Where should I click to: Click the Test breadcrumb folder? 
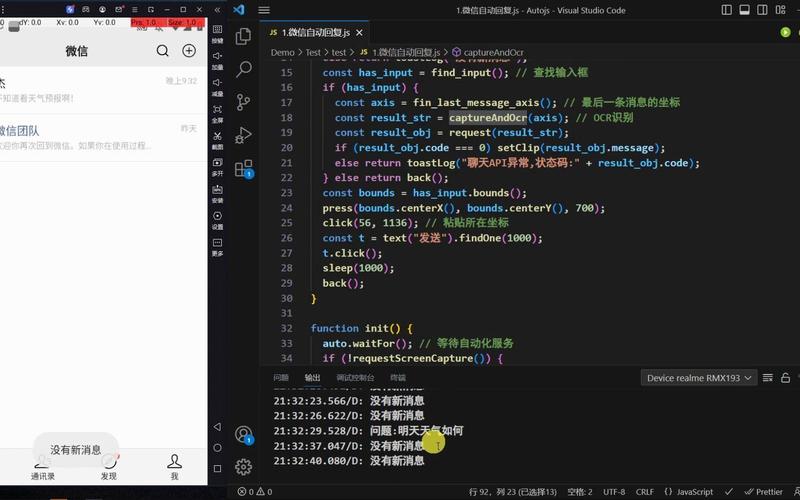pyautogui.click(x=313, y=52)
